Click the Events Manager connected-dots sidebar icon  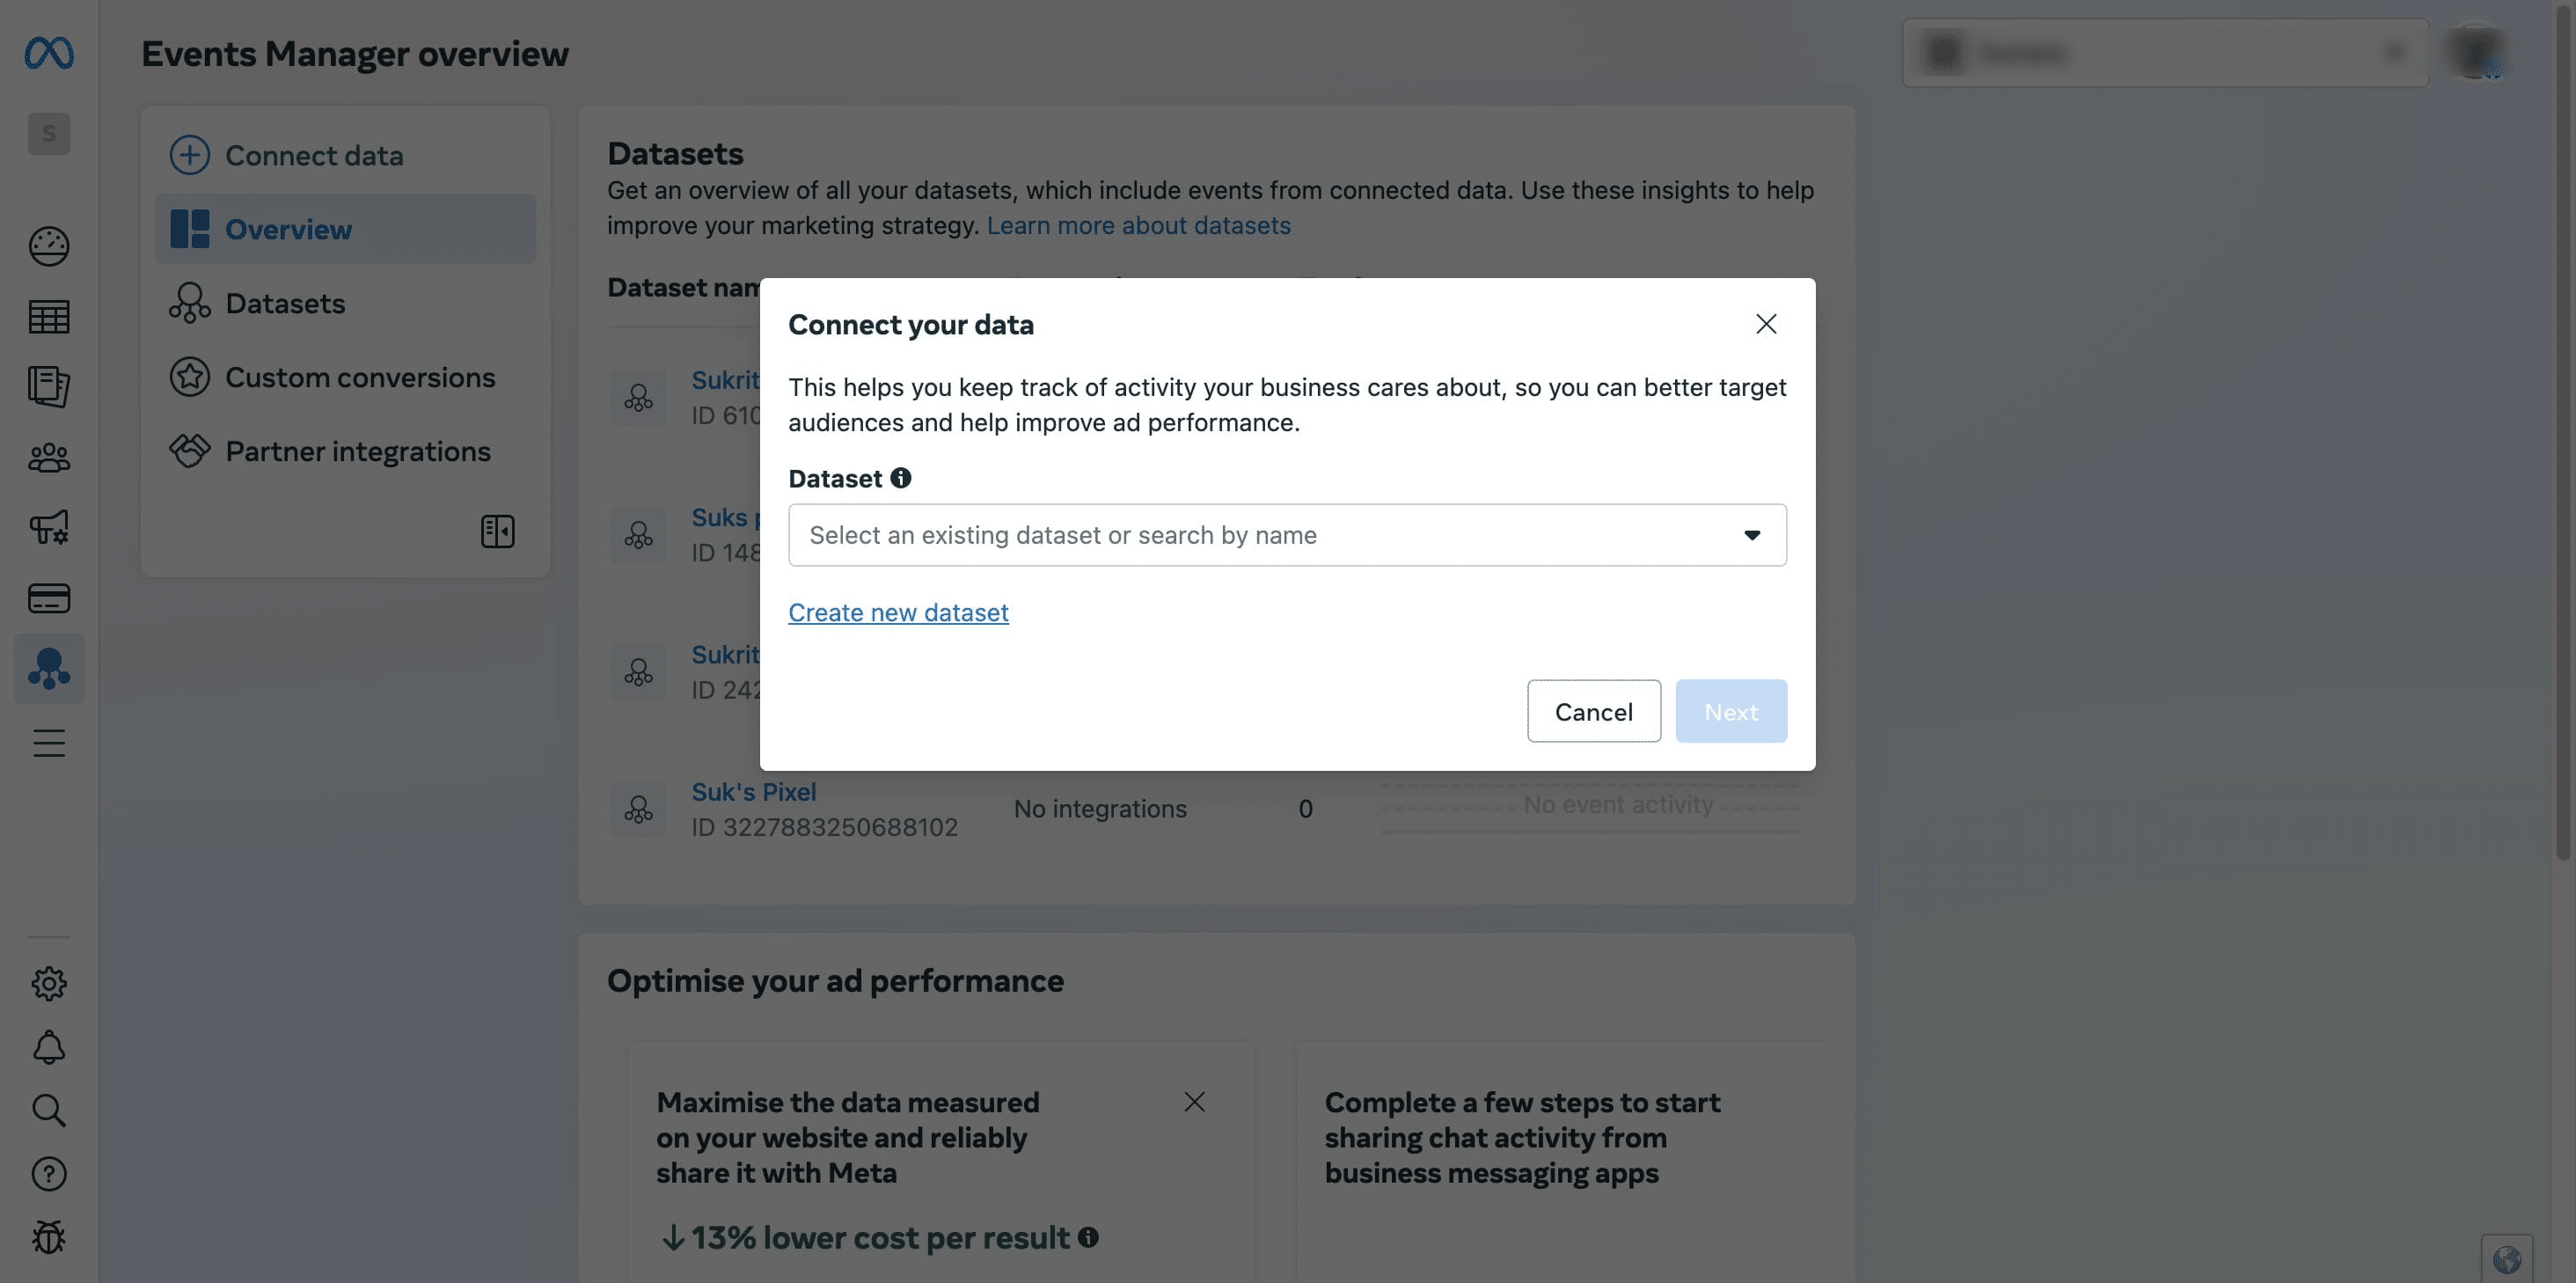click(x=49, y=668)
